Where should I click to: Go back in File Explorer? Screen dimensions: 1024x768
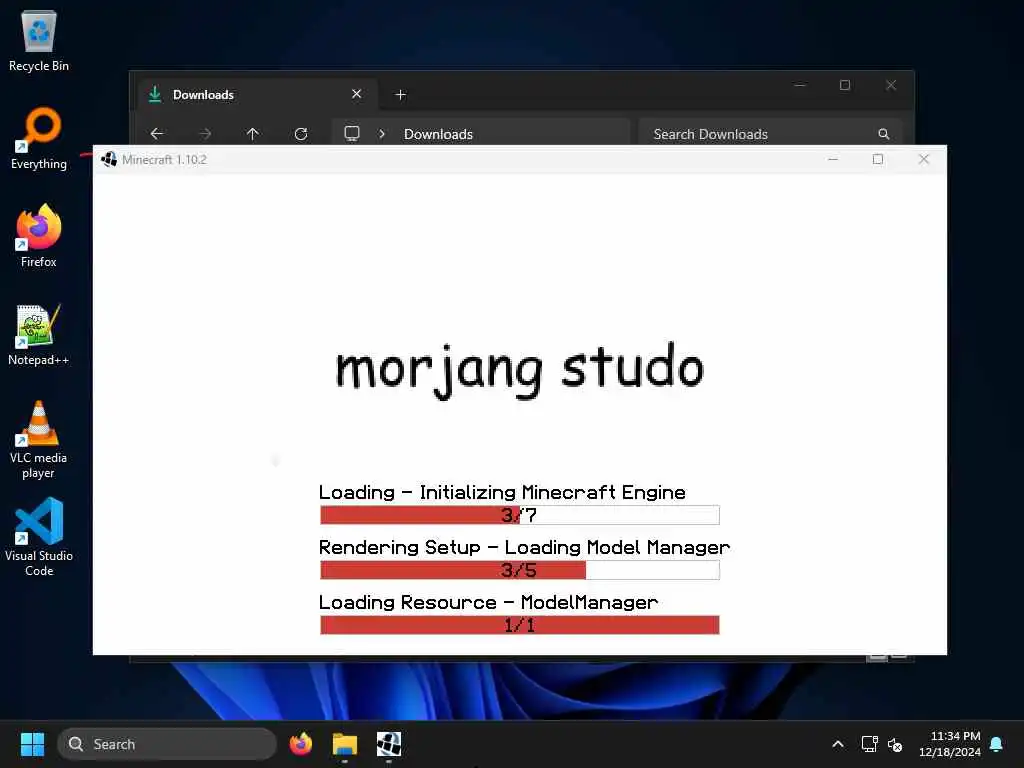(157, 134)
